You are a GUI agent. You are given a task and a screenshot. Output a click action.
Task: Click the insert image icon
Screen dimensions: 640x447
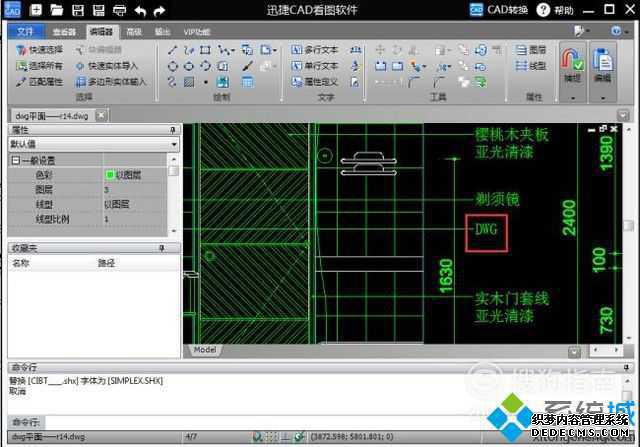coord(223,82)
